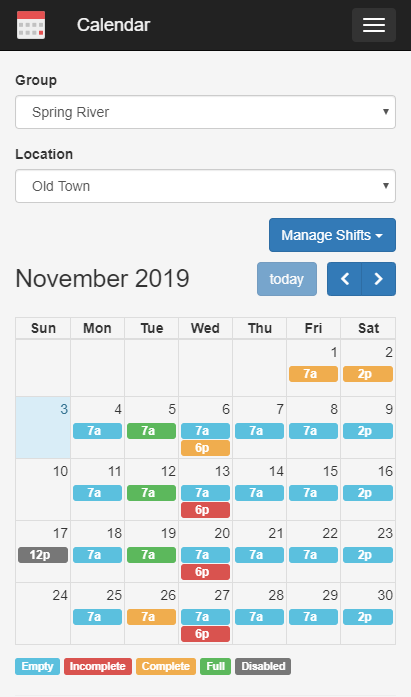Select the orange 7a shift on November 26
Viewport: 411px width, 697px height.
tap(152, 617)
